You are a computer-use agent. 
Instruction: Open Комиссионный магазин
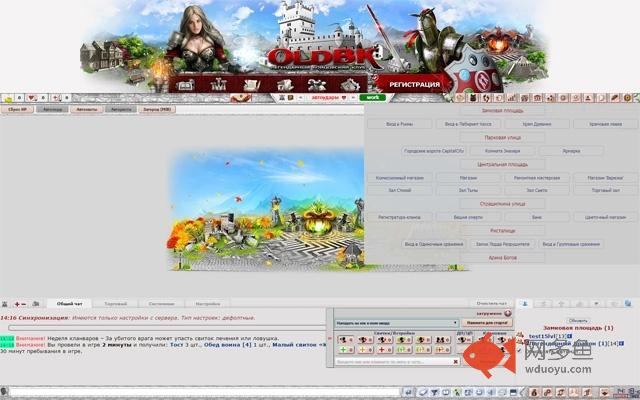pyautogui.click(x=400, y=178)
